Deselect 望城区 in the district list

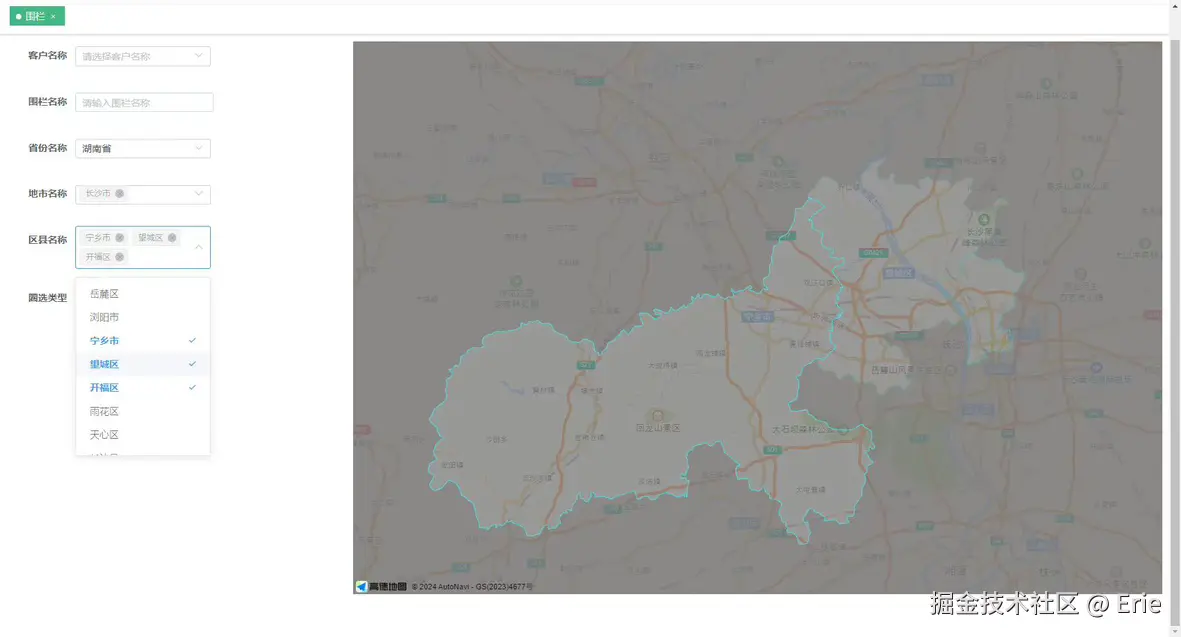104,363
